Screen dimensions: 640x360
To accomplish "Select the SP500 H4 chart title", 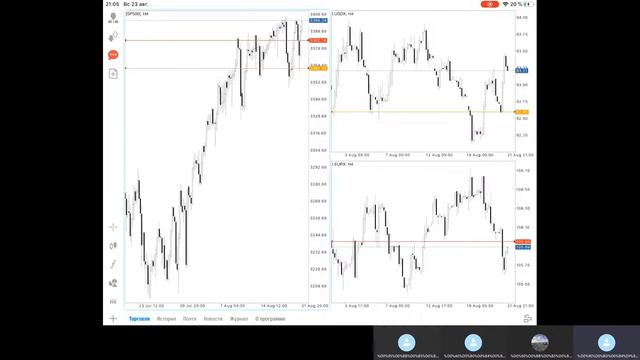I will 137,14.
